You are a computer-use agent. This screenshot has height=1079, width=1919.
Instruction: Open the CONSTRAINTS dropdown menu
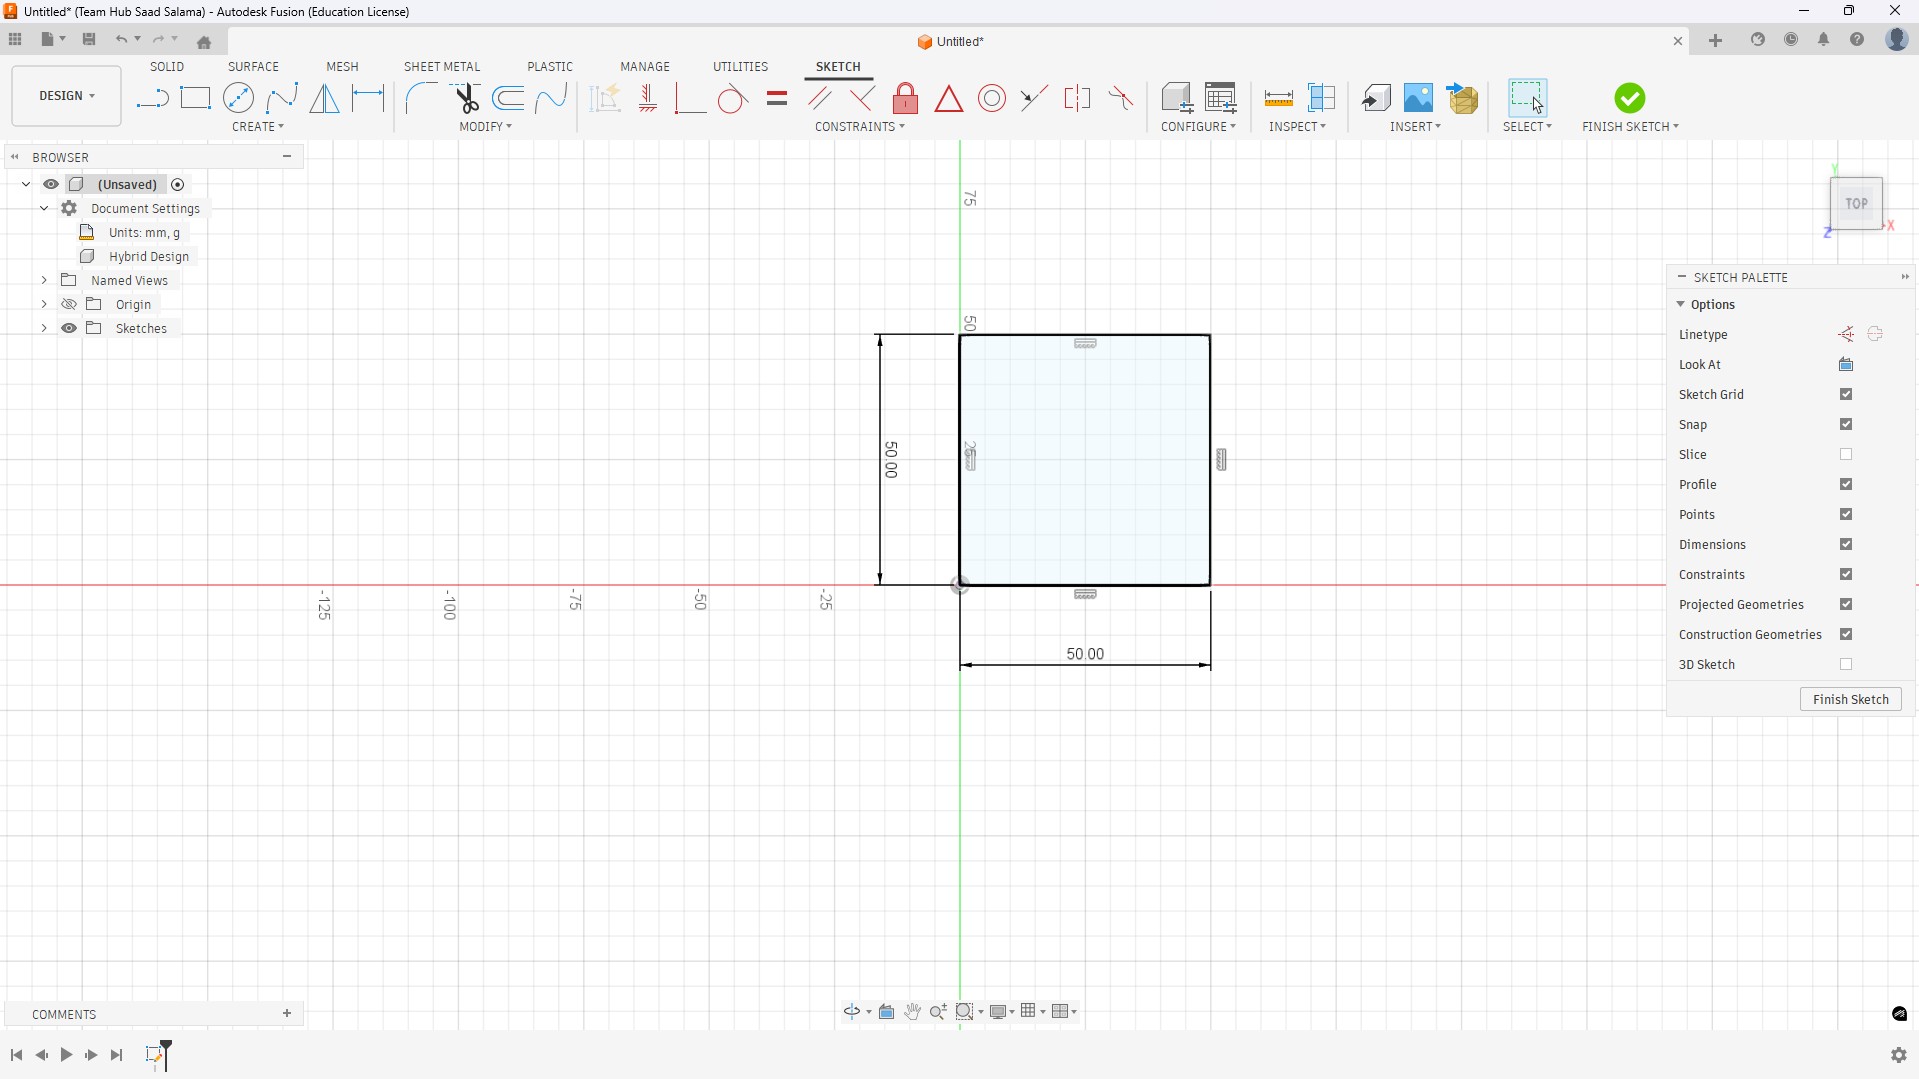click(860, 127)
